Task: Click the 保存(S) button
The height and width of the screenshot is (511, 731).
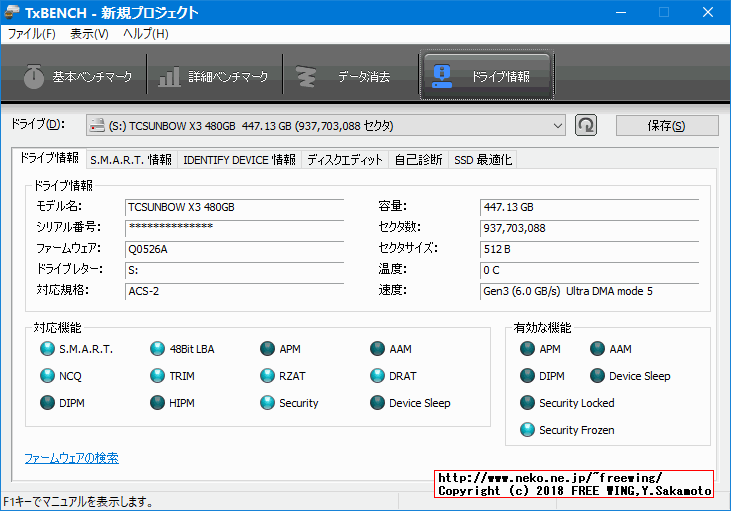Action: coord(667,126)
